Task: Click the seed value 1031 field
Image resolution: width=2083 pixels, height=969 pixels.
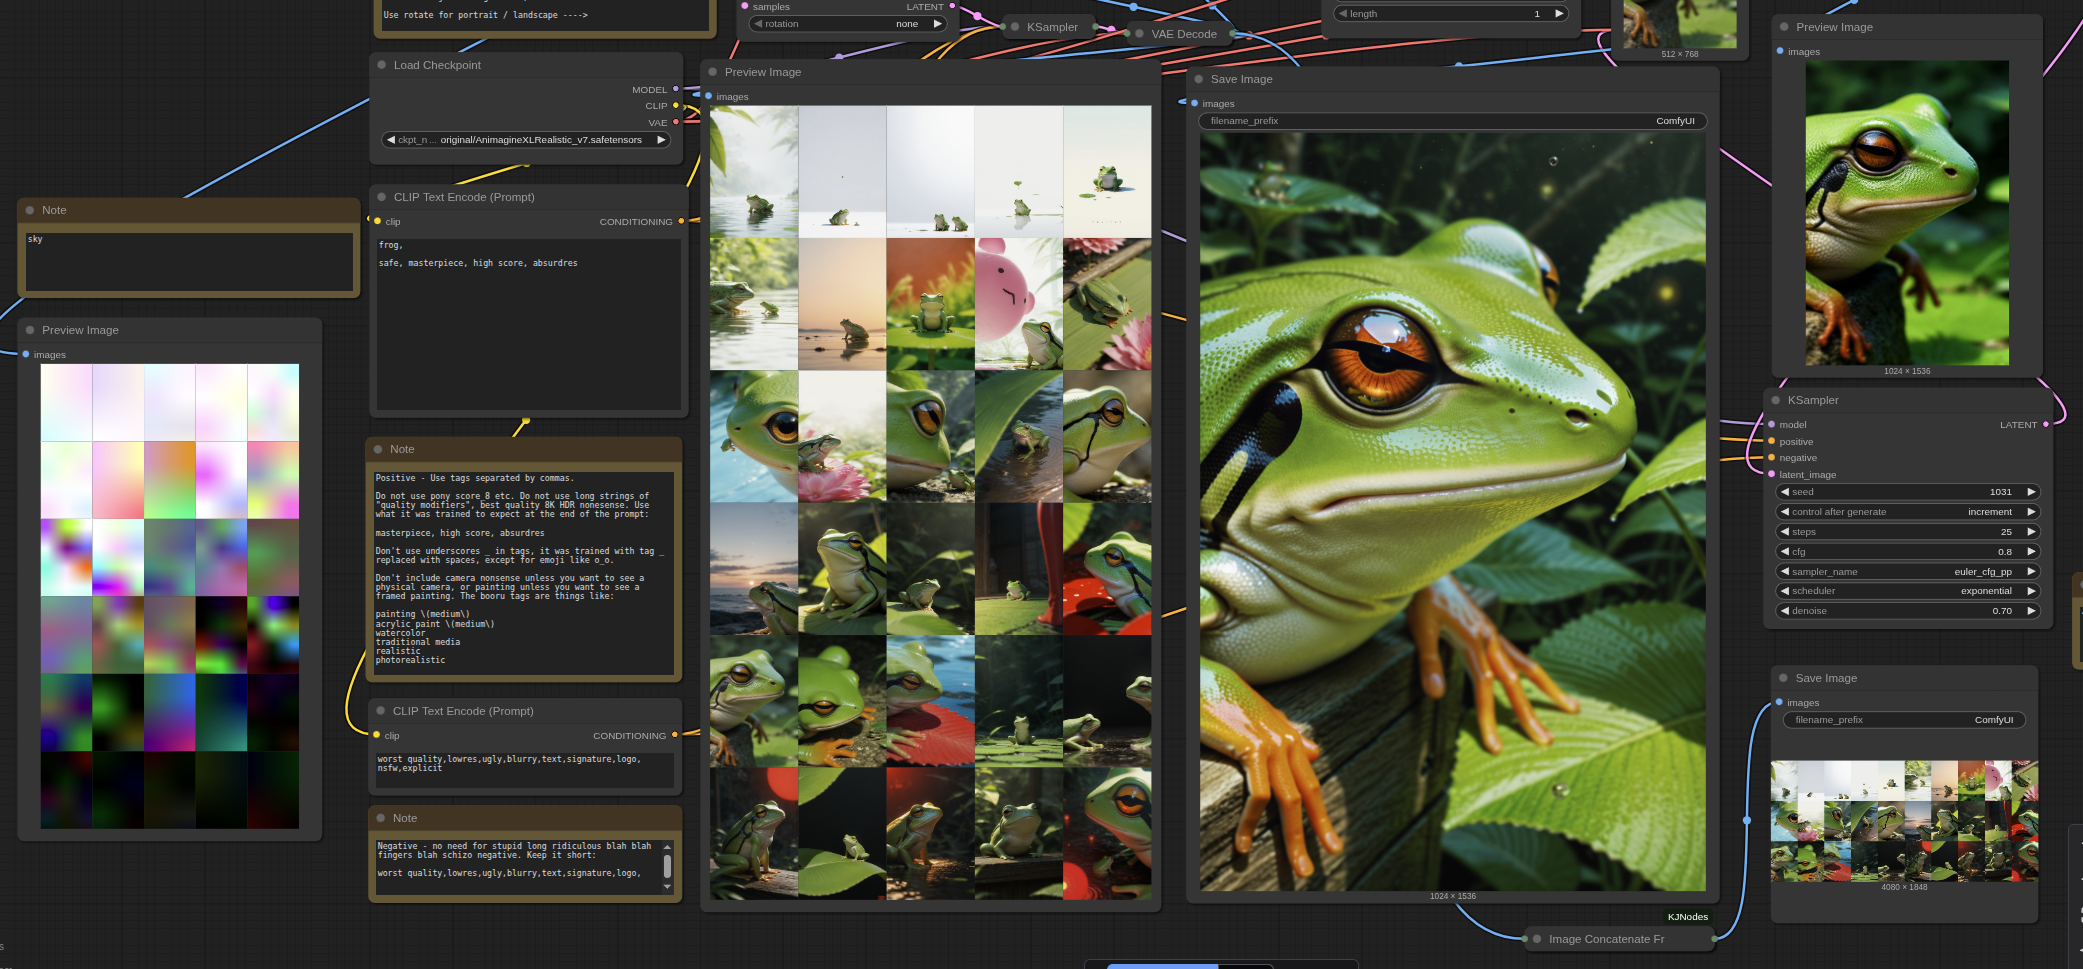Action: click(1908, 492)
